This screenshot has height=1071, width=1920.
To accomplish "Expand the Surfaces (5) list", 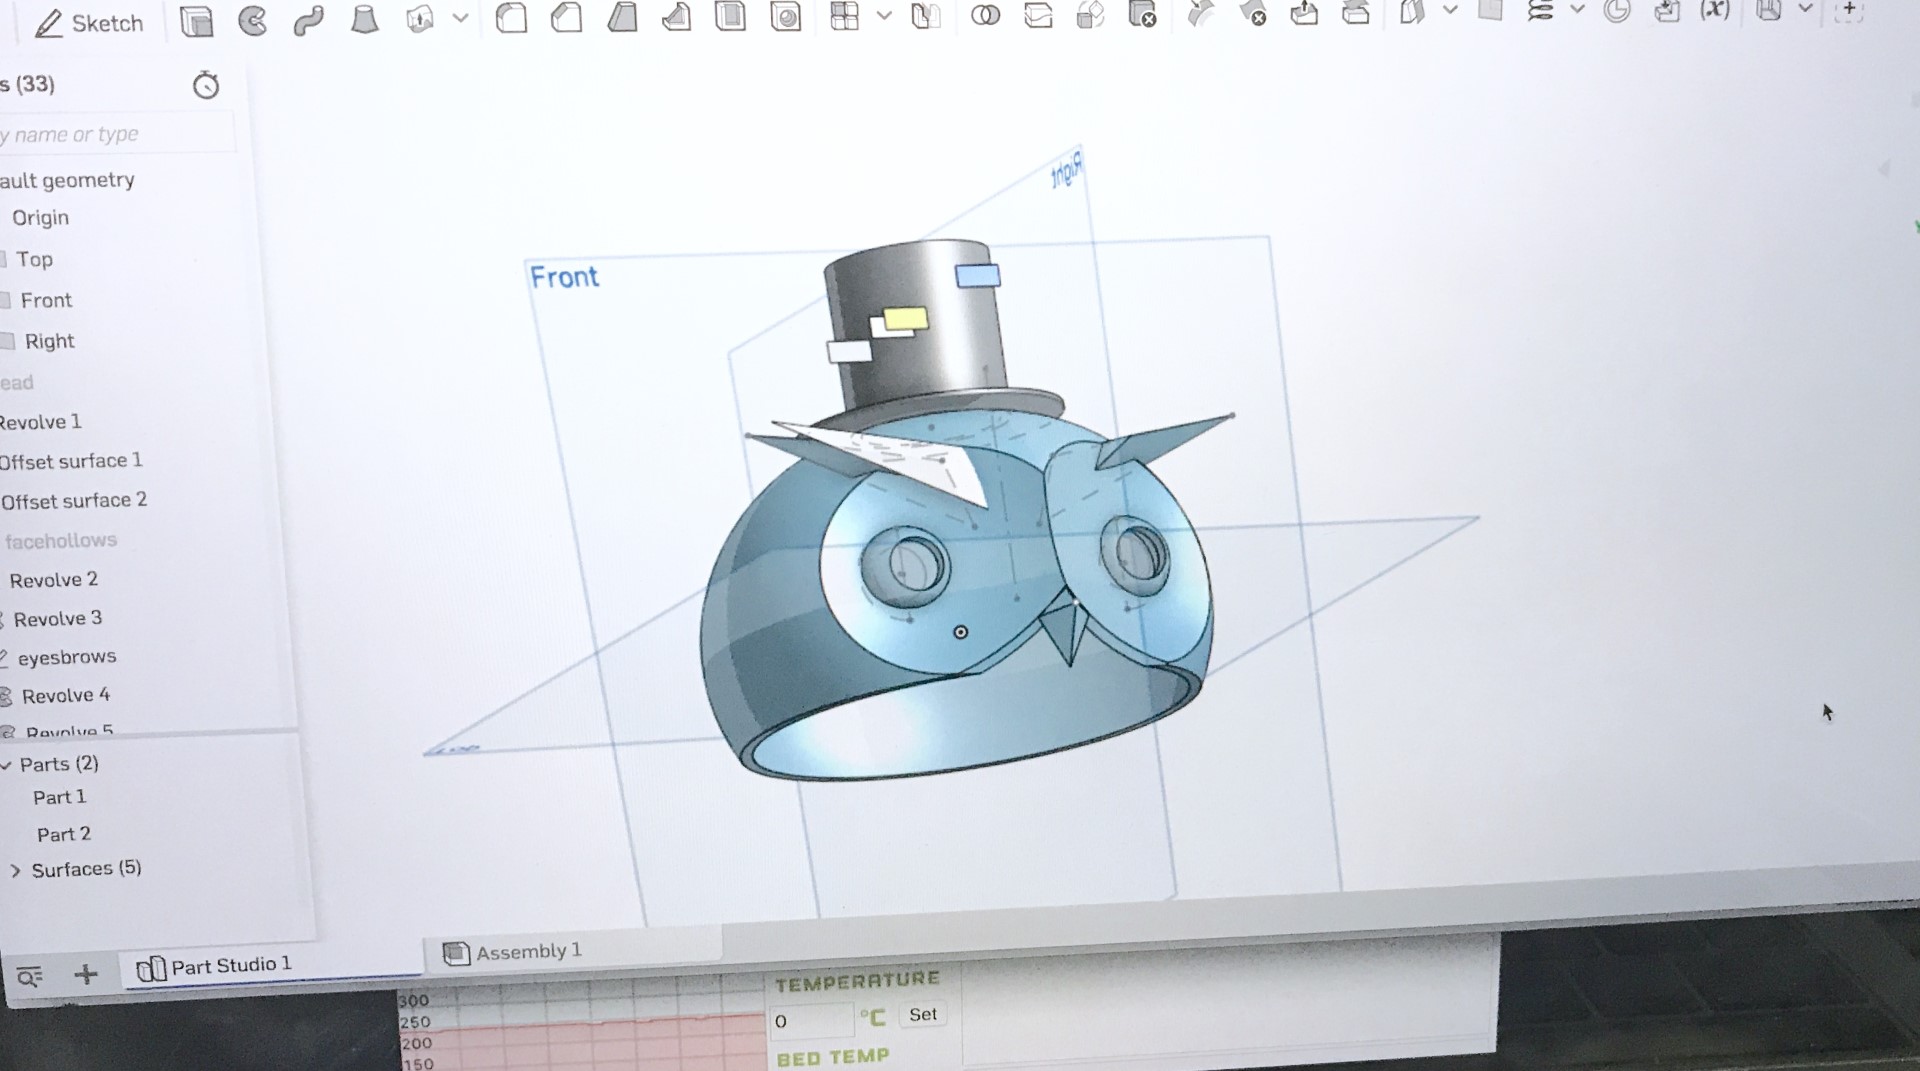I will pos(15,870).
